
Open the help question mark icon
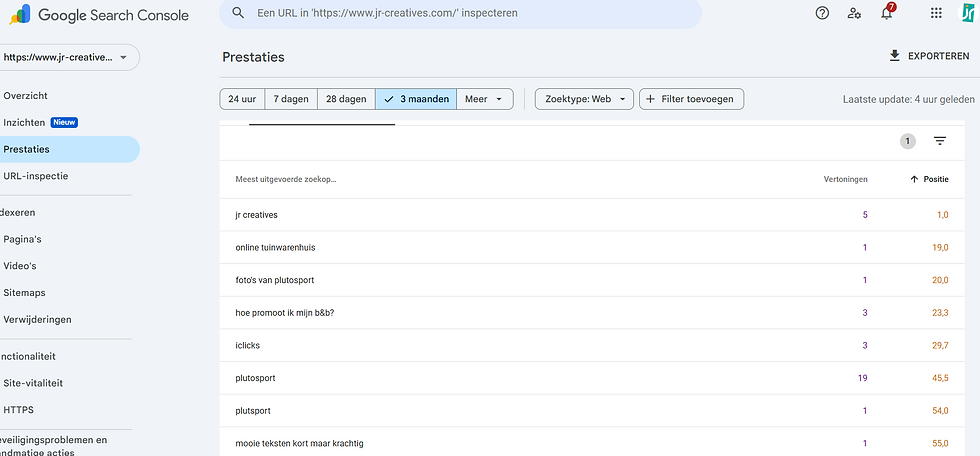tap(822, 13)
